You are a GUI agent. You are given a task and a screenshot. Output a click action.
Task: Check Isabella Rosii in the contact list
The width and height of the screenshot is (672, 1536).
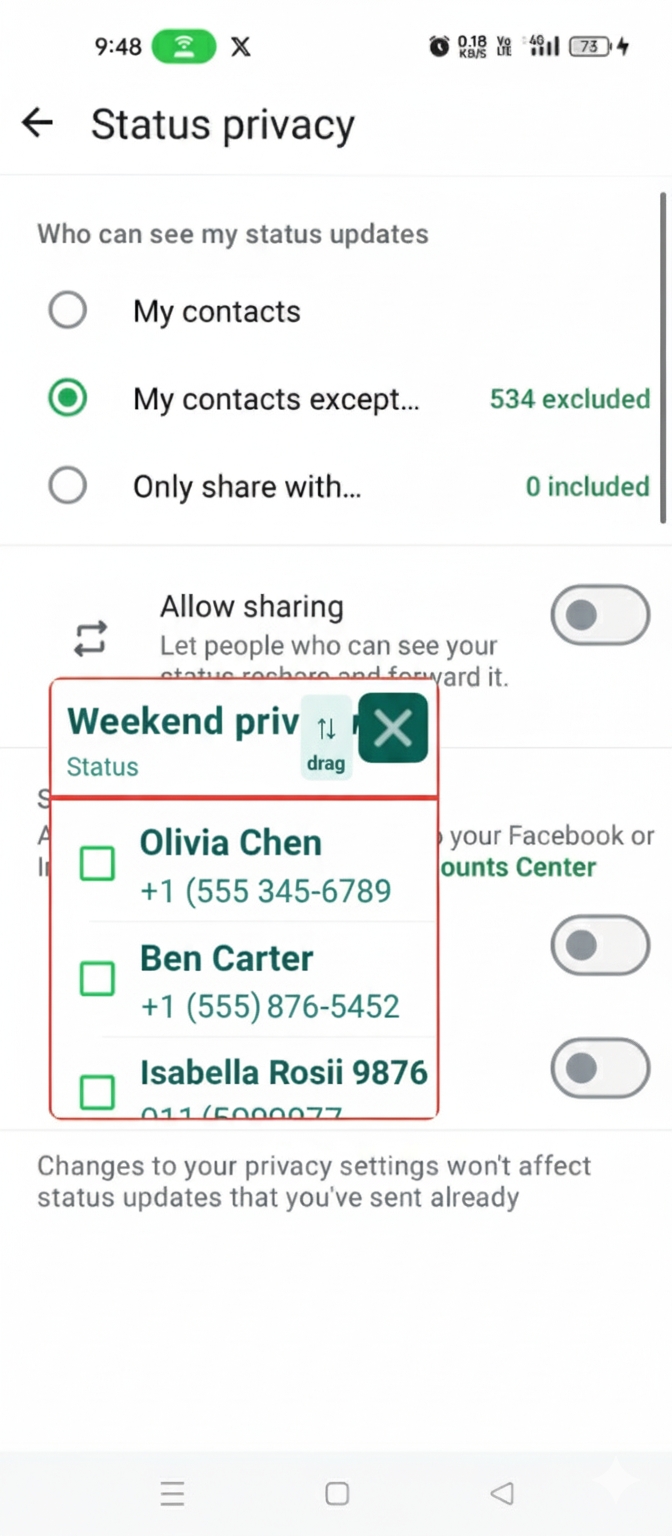tap(97, 1092)
